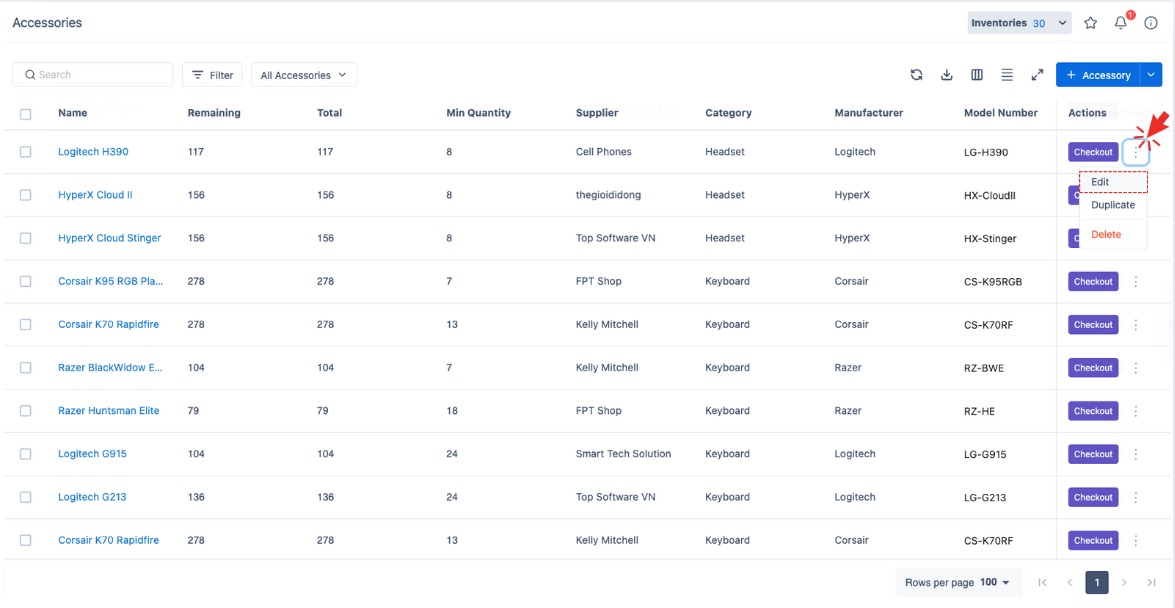Change row density with lines icon
Image resolution: width=1175 pixels, height=608 pixels.
tap(1007, 75)
